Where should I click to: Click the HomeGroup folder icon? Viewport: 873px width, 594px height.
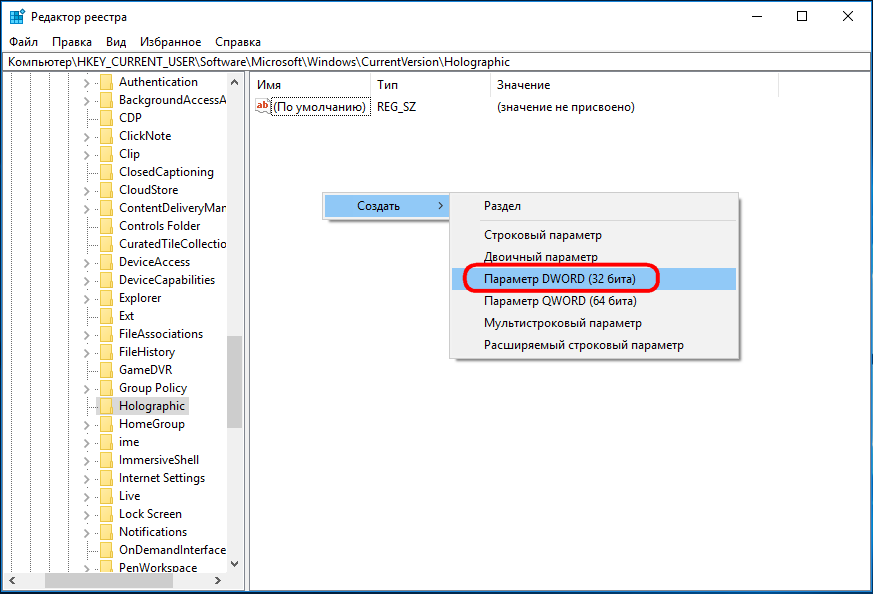pos(106,424)
